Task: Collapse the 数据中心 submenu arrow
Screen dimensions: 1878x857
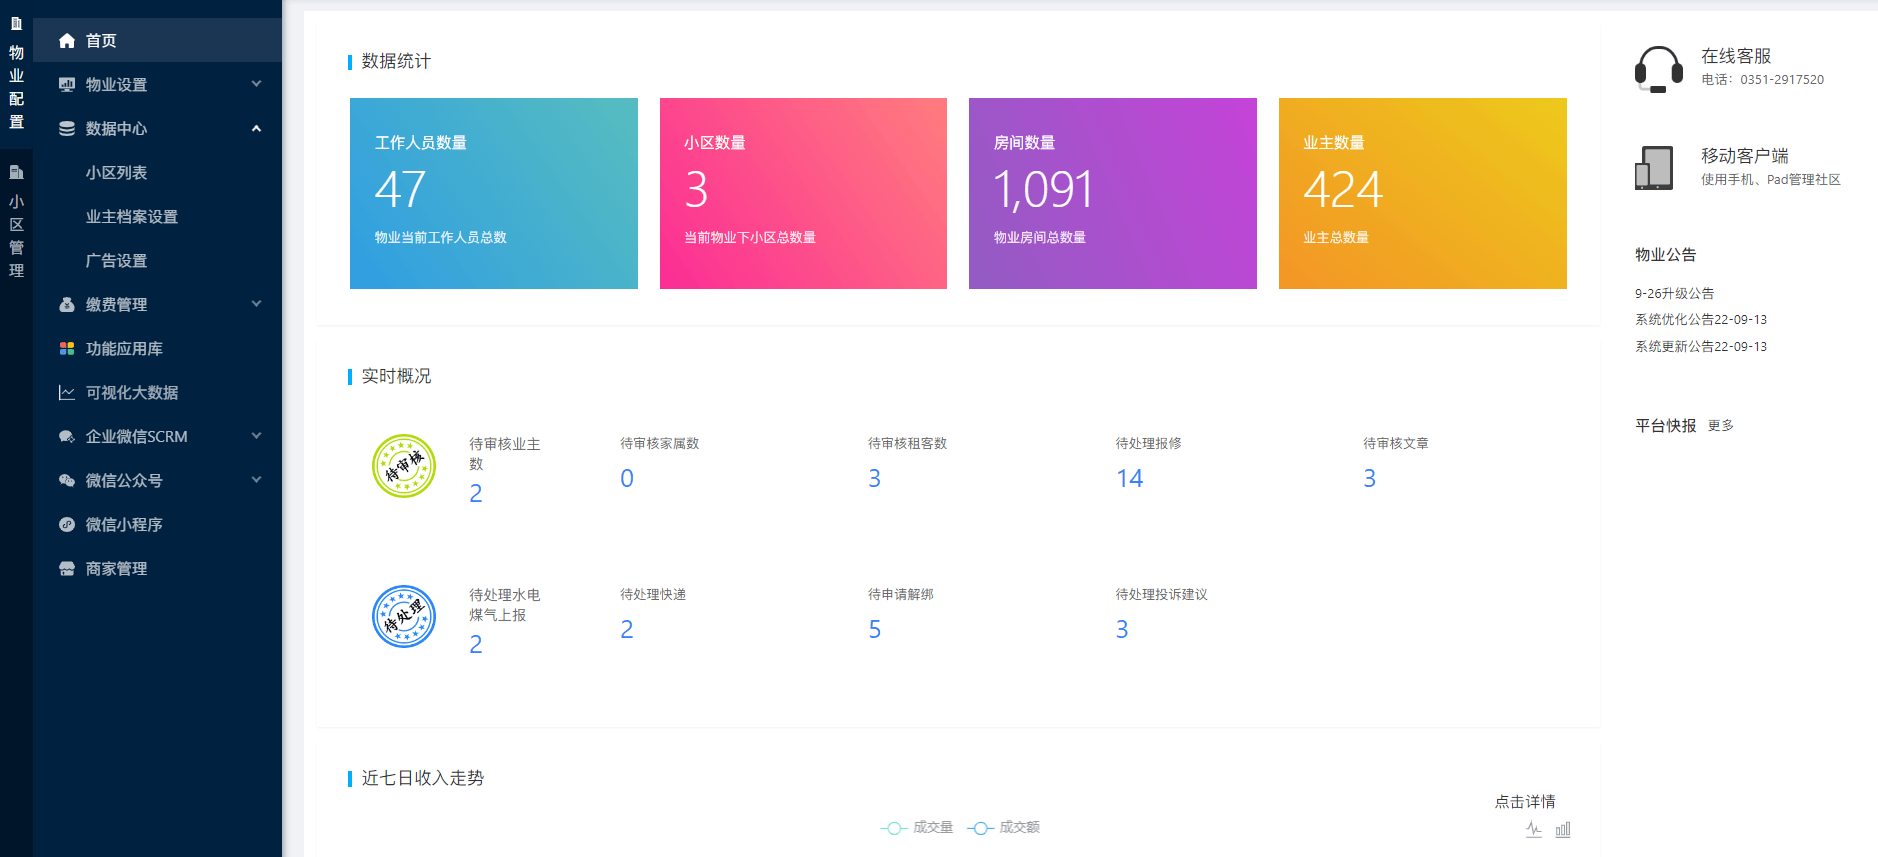Action: tap(256, 128)
